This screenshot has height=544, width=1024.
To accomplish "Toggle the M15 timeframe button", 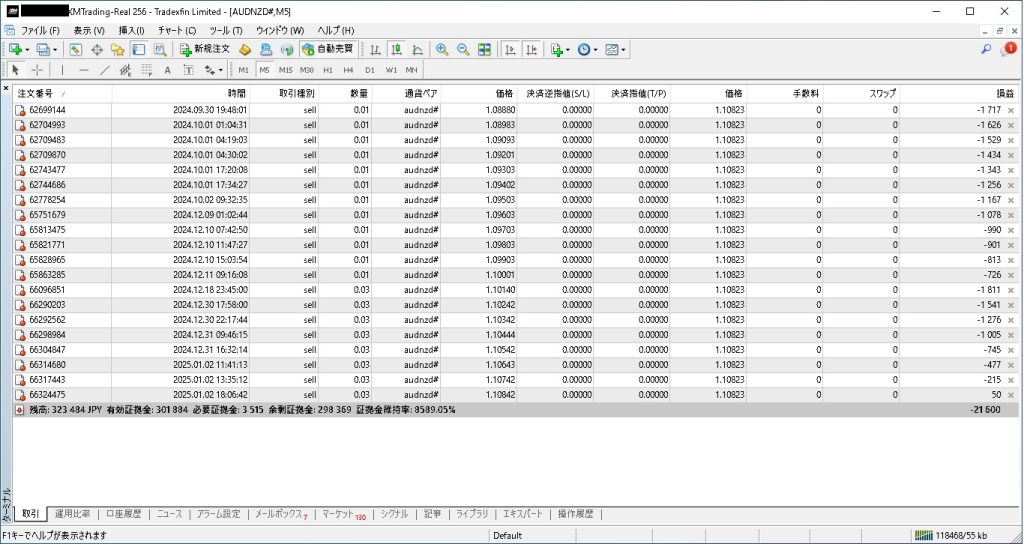I will 285,70.
